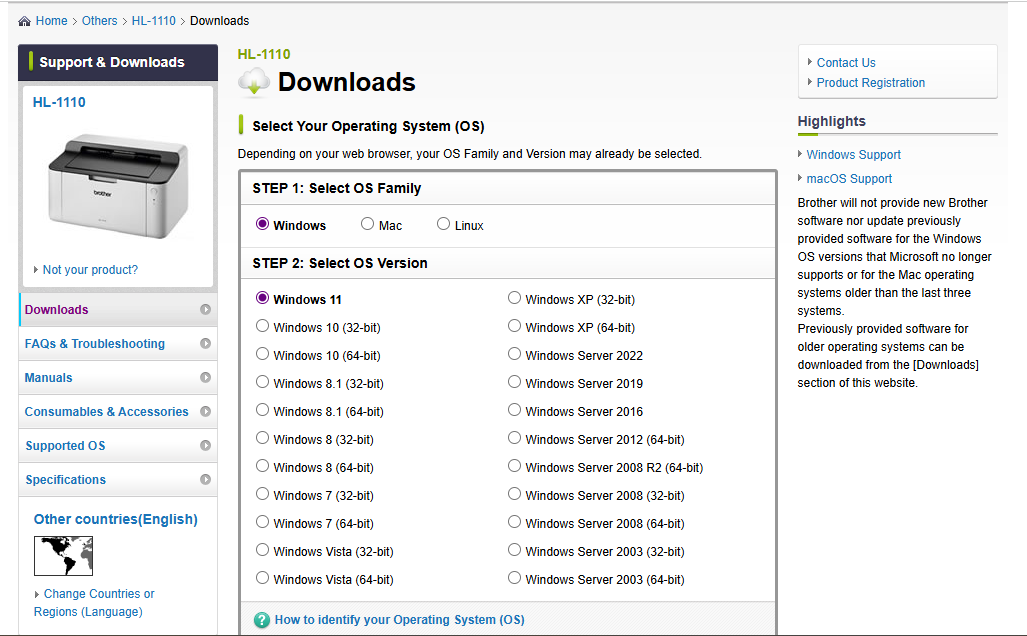The image size is (1027, 636).
Task: Click the arrow icon beside Supported OS
Action: pos(205,446)
